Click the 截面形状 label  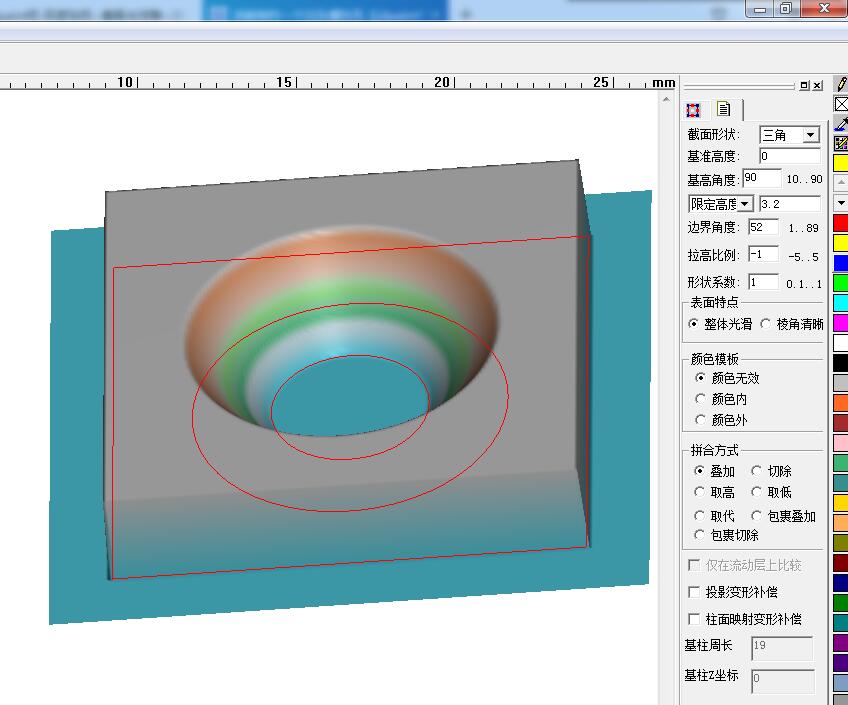click(713, 135)
